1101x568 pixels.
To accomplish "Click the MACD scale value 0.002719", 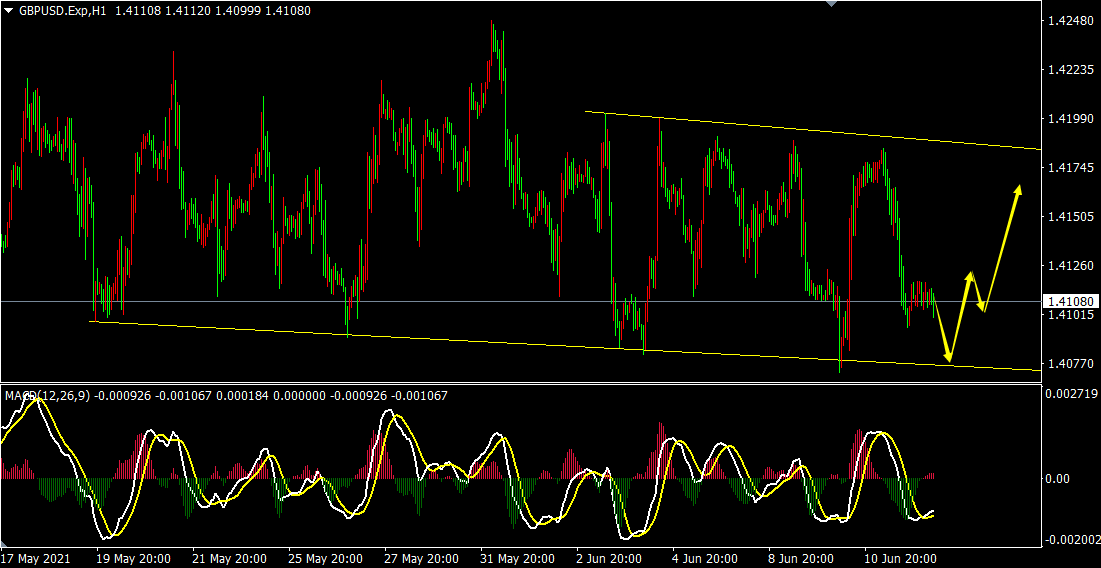I will click(x=1070, y=396).
